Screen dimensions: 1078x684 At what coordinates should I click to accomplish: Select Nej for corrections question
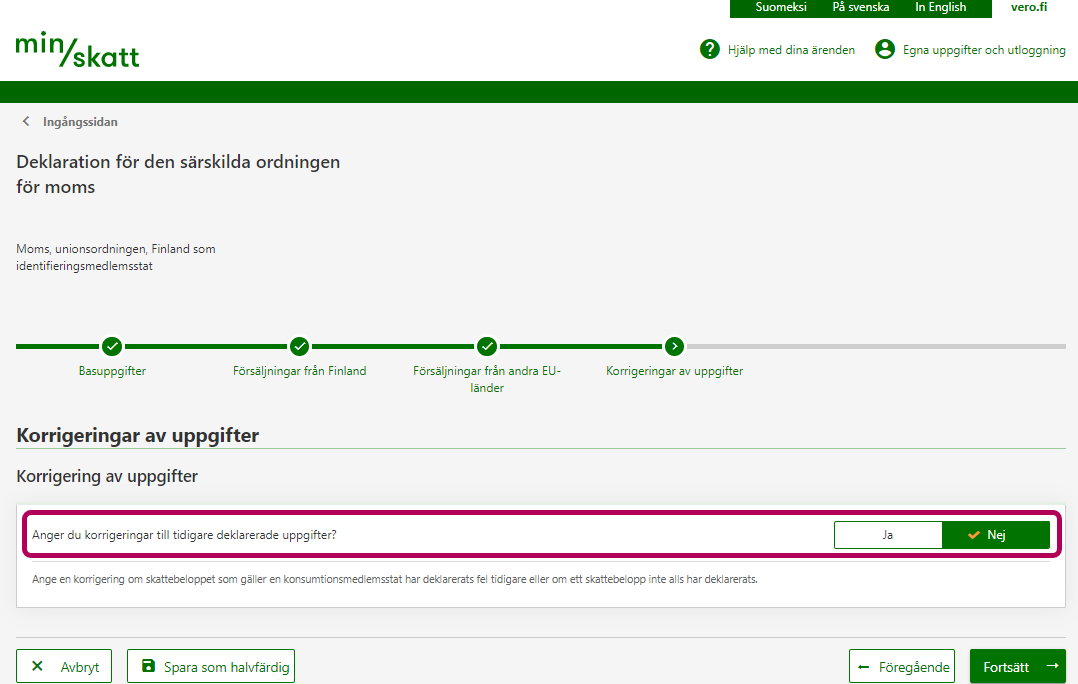[x=995, y=535]
